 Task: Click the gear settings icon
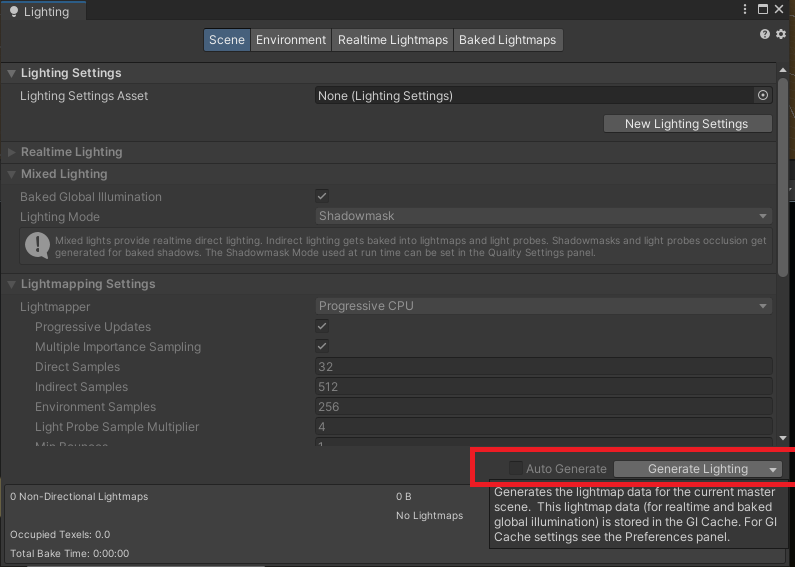pos(781,34)
